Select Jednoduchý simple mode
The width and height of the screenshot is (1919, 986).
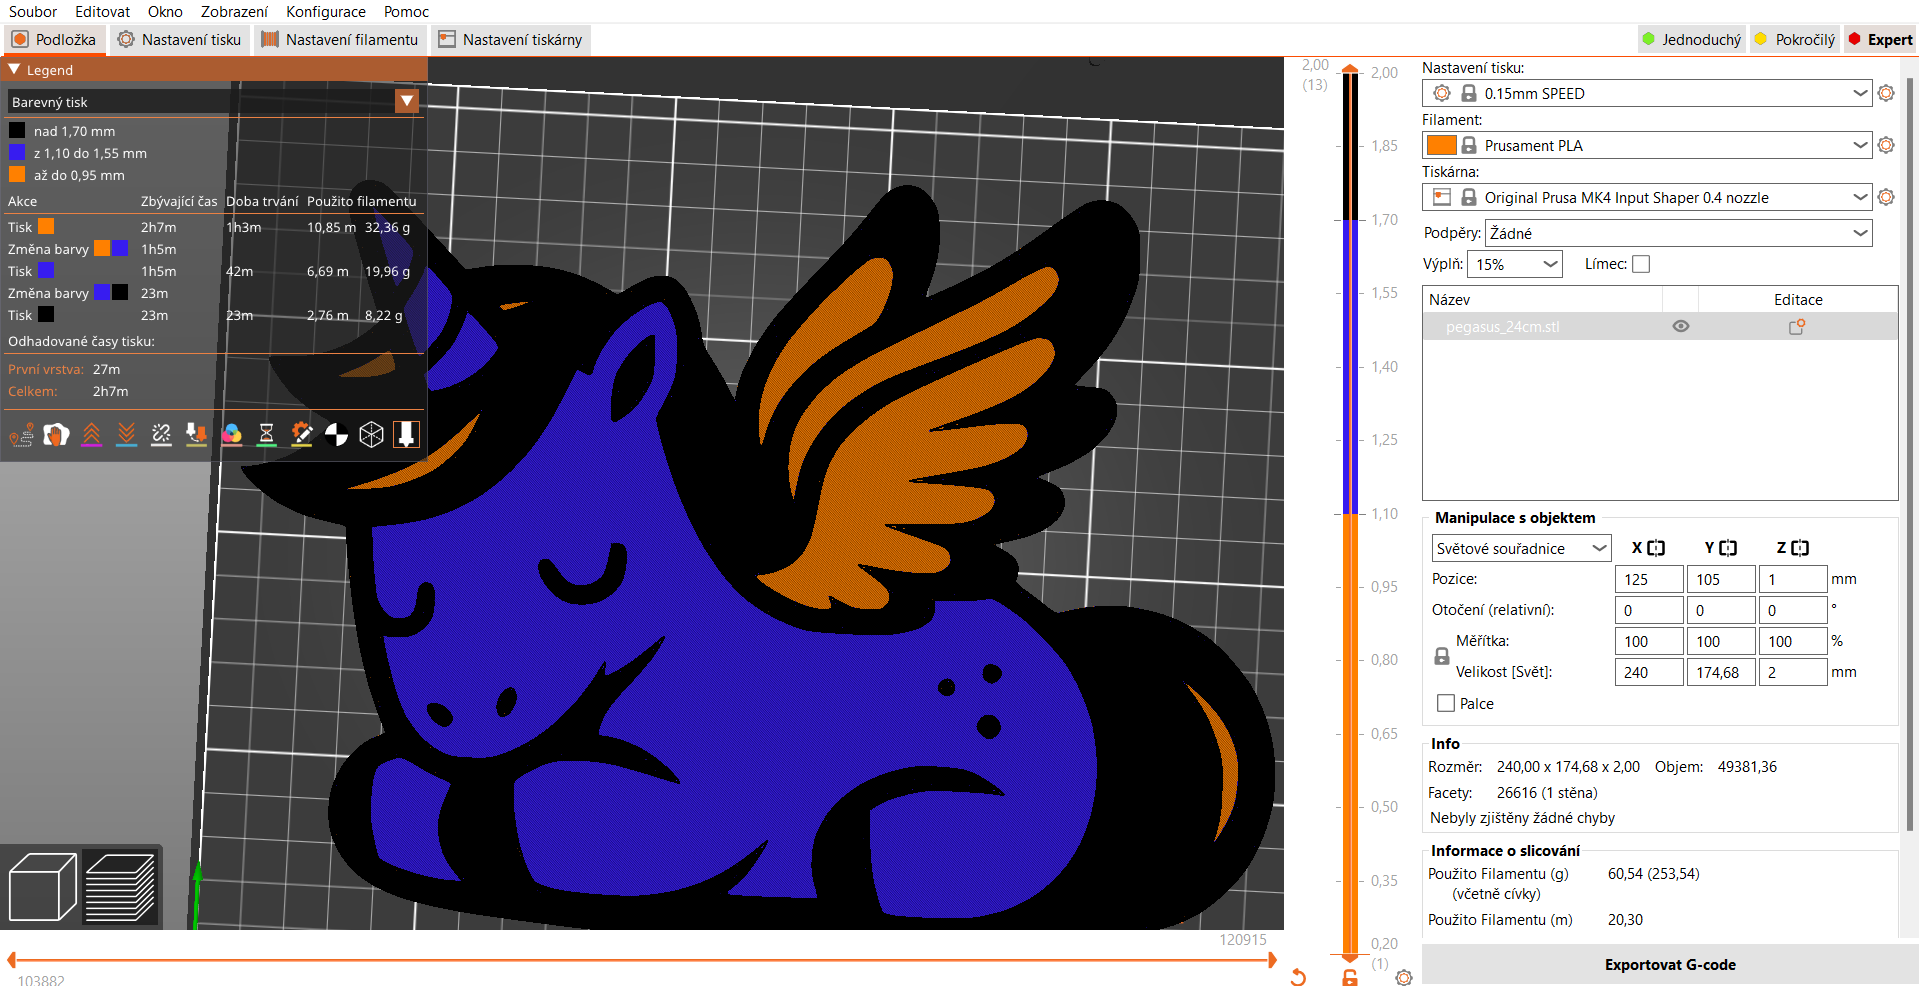click(x=1691, y=40)
